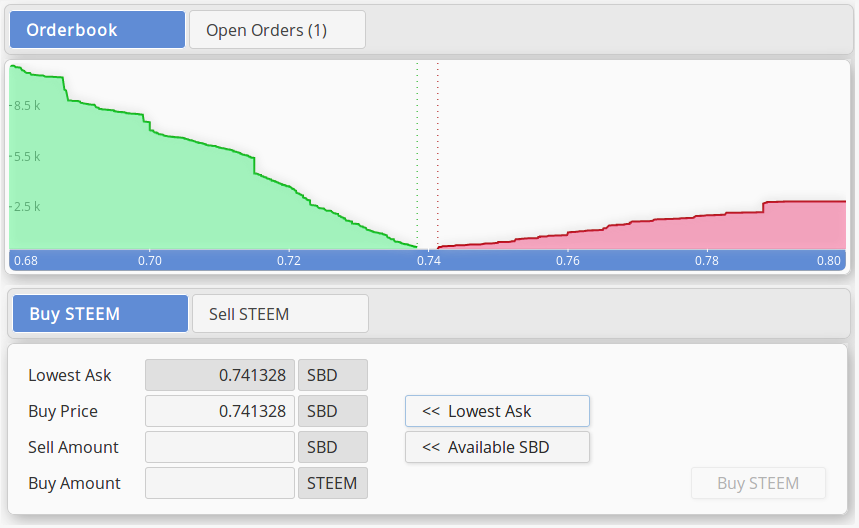Click the Buy Price row label

pyautogui.click(x=63, y=411)
